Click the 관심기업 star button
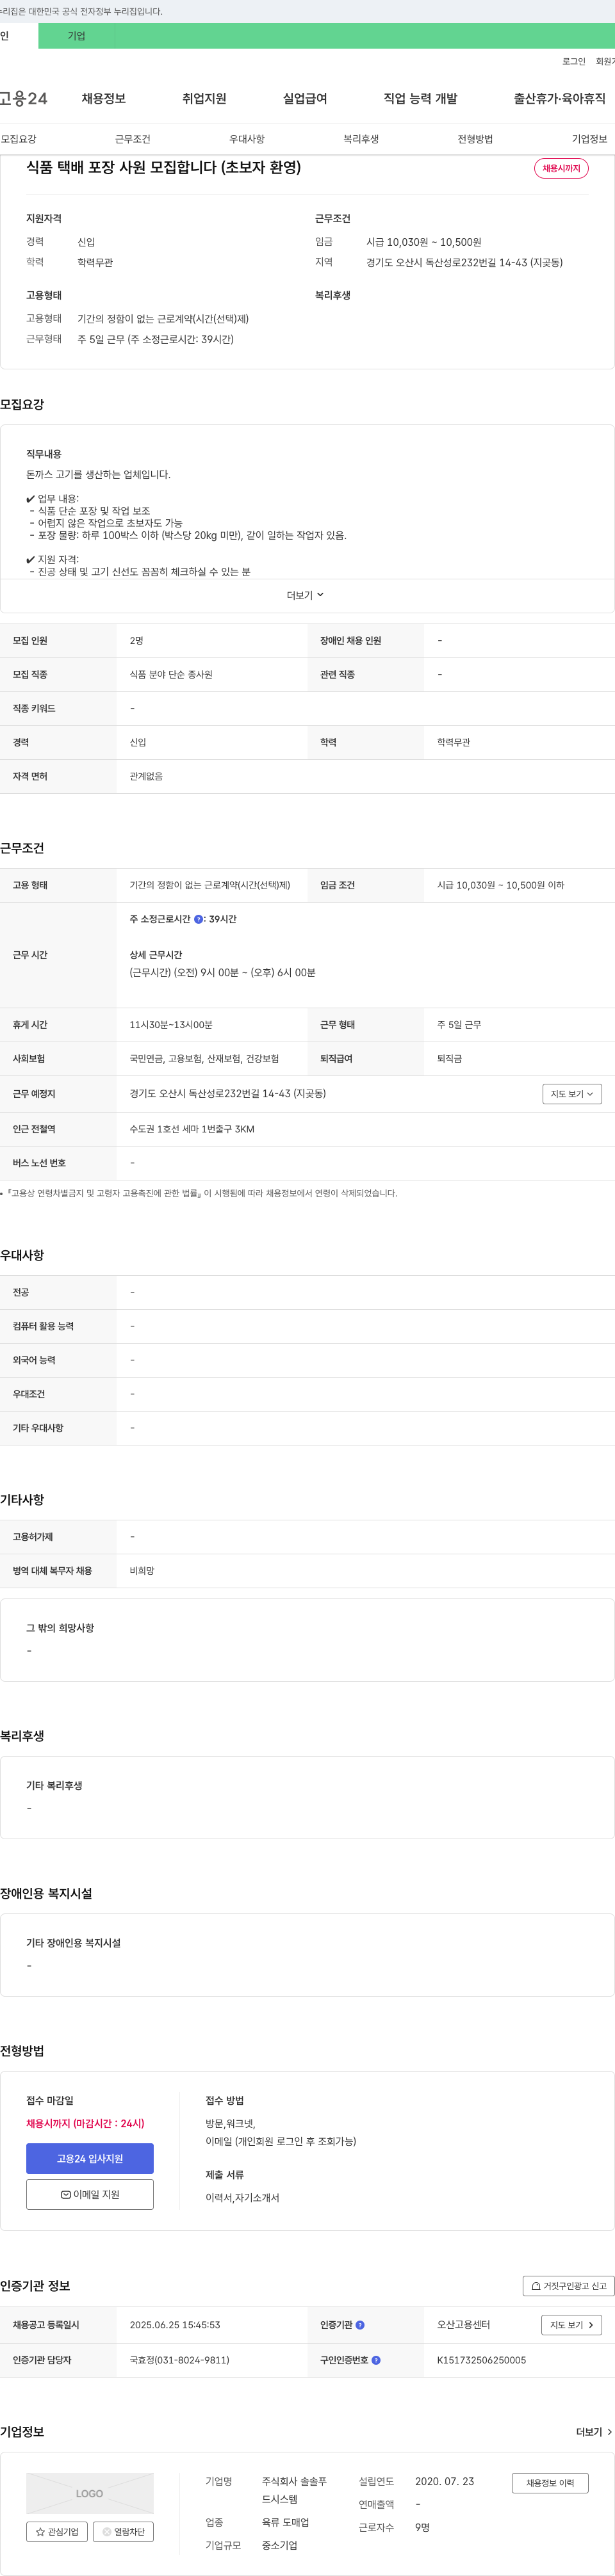This screenshot has height=2576, width=615. (57, 2532)
